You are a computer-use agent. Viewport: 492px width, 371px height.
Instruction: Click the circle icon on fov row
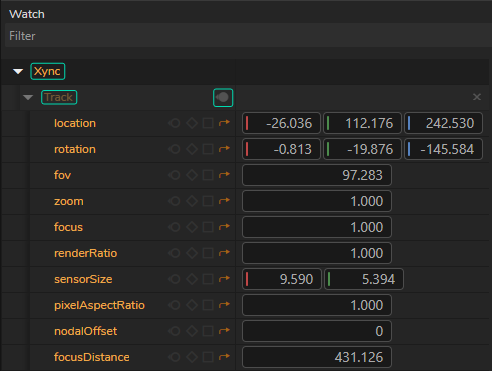click(174, 175)
